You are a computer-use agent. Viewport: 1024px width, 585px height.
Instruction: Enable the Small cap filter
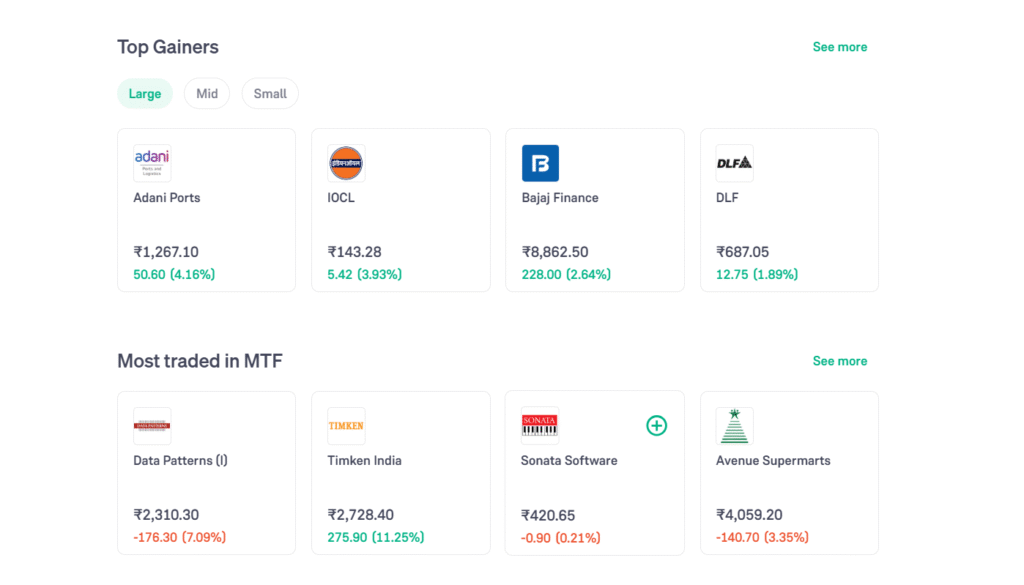(x=269, y=93)
